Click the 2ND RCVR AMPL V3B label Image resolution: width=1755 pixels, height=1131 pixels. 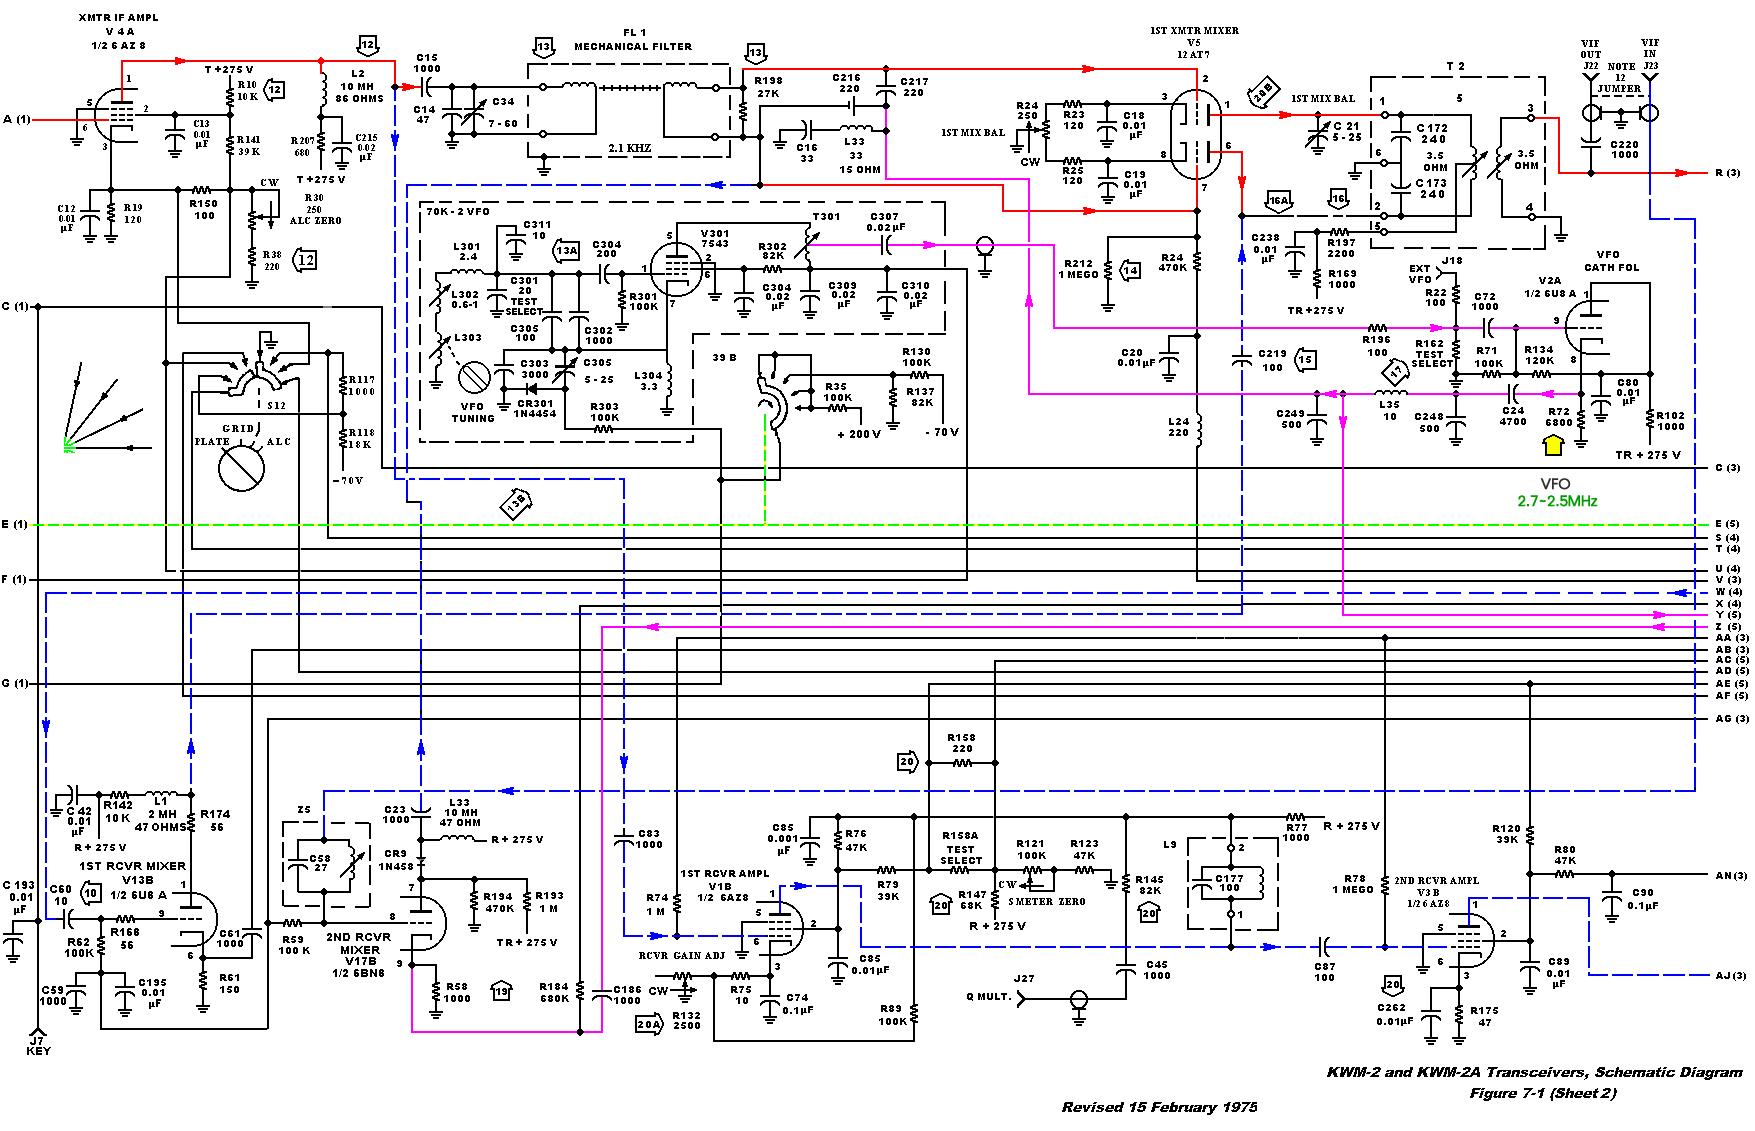[1436, 892]
